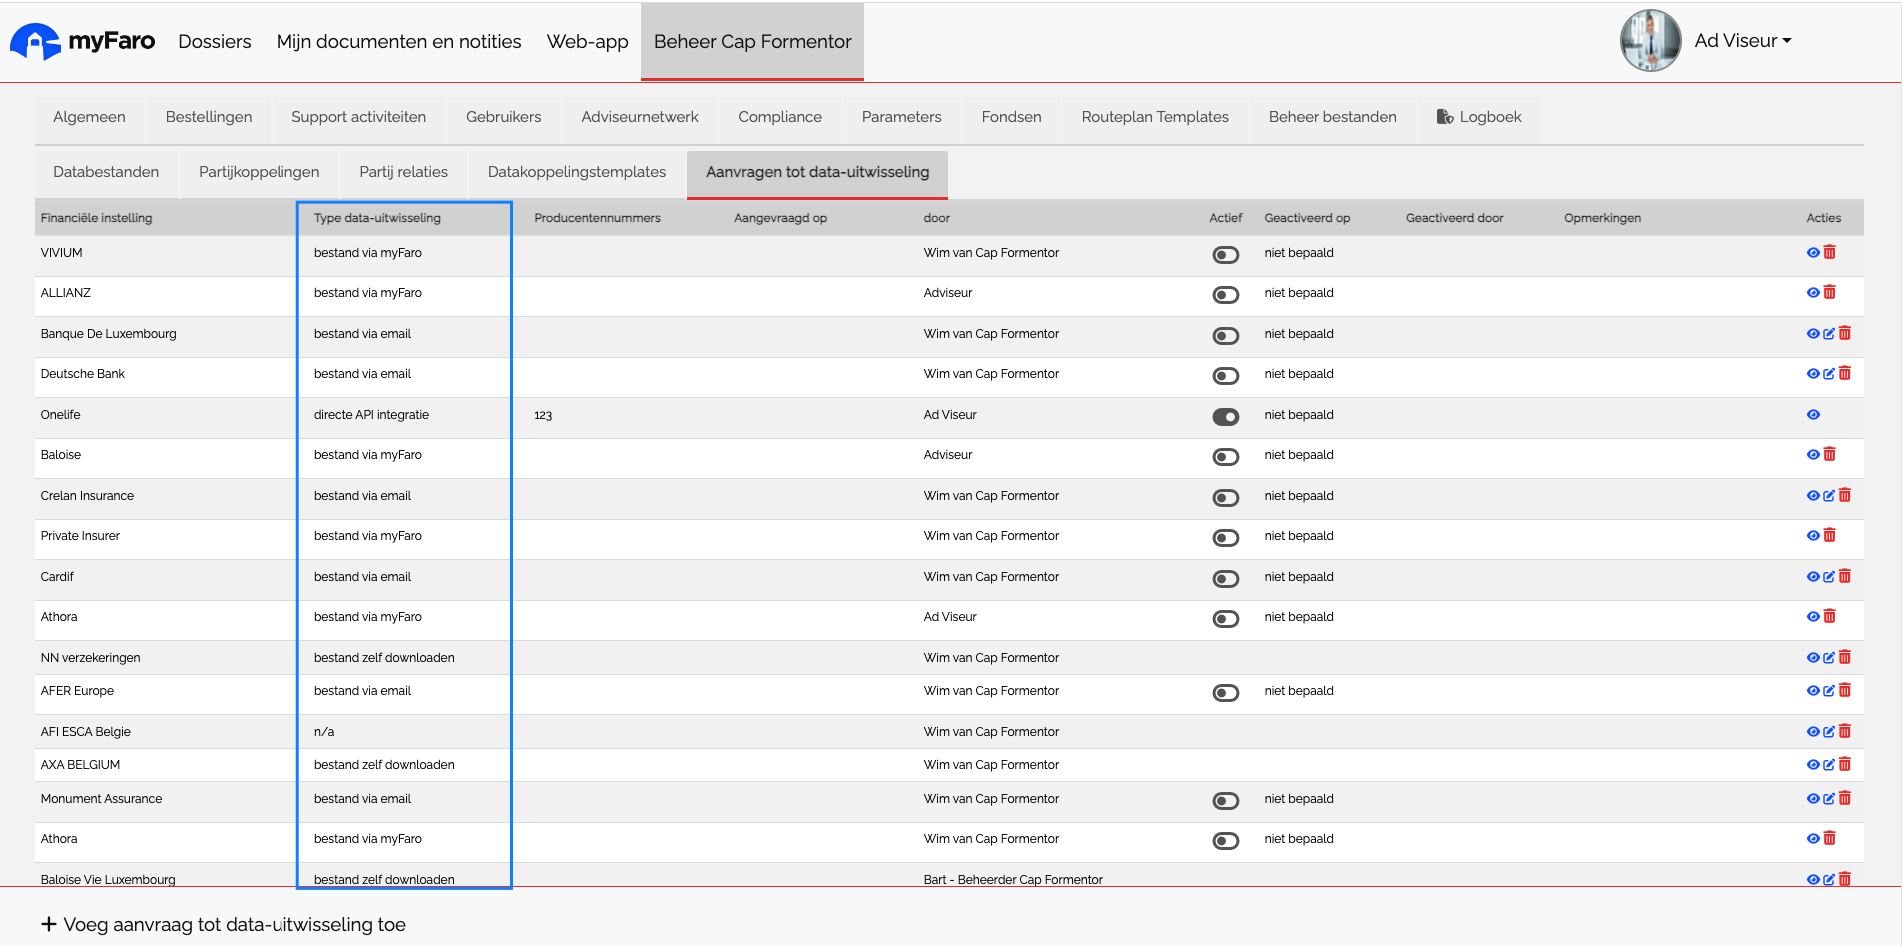View the AFER Europe request details
1902x946 pixels.
click(1813, 691)
